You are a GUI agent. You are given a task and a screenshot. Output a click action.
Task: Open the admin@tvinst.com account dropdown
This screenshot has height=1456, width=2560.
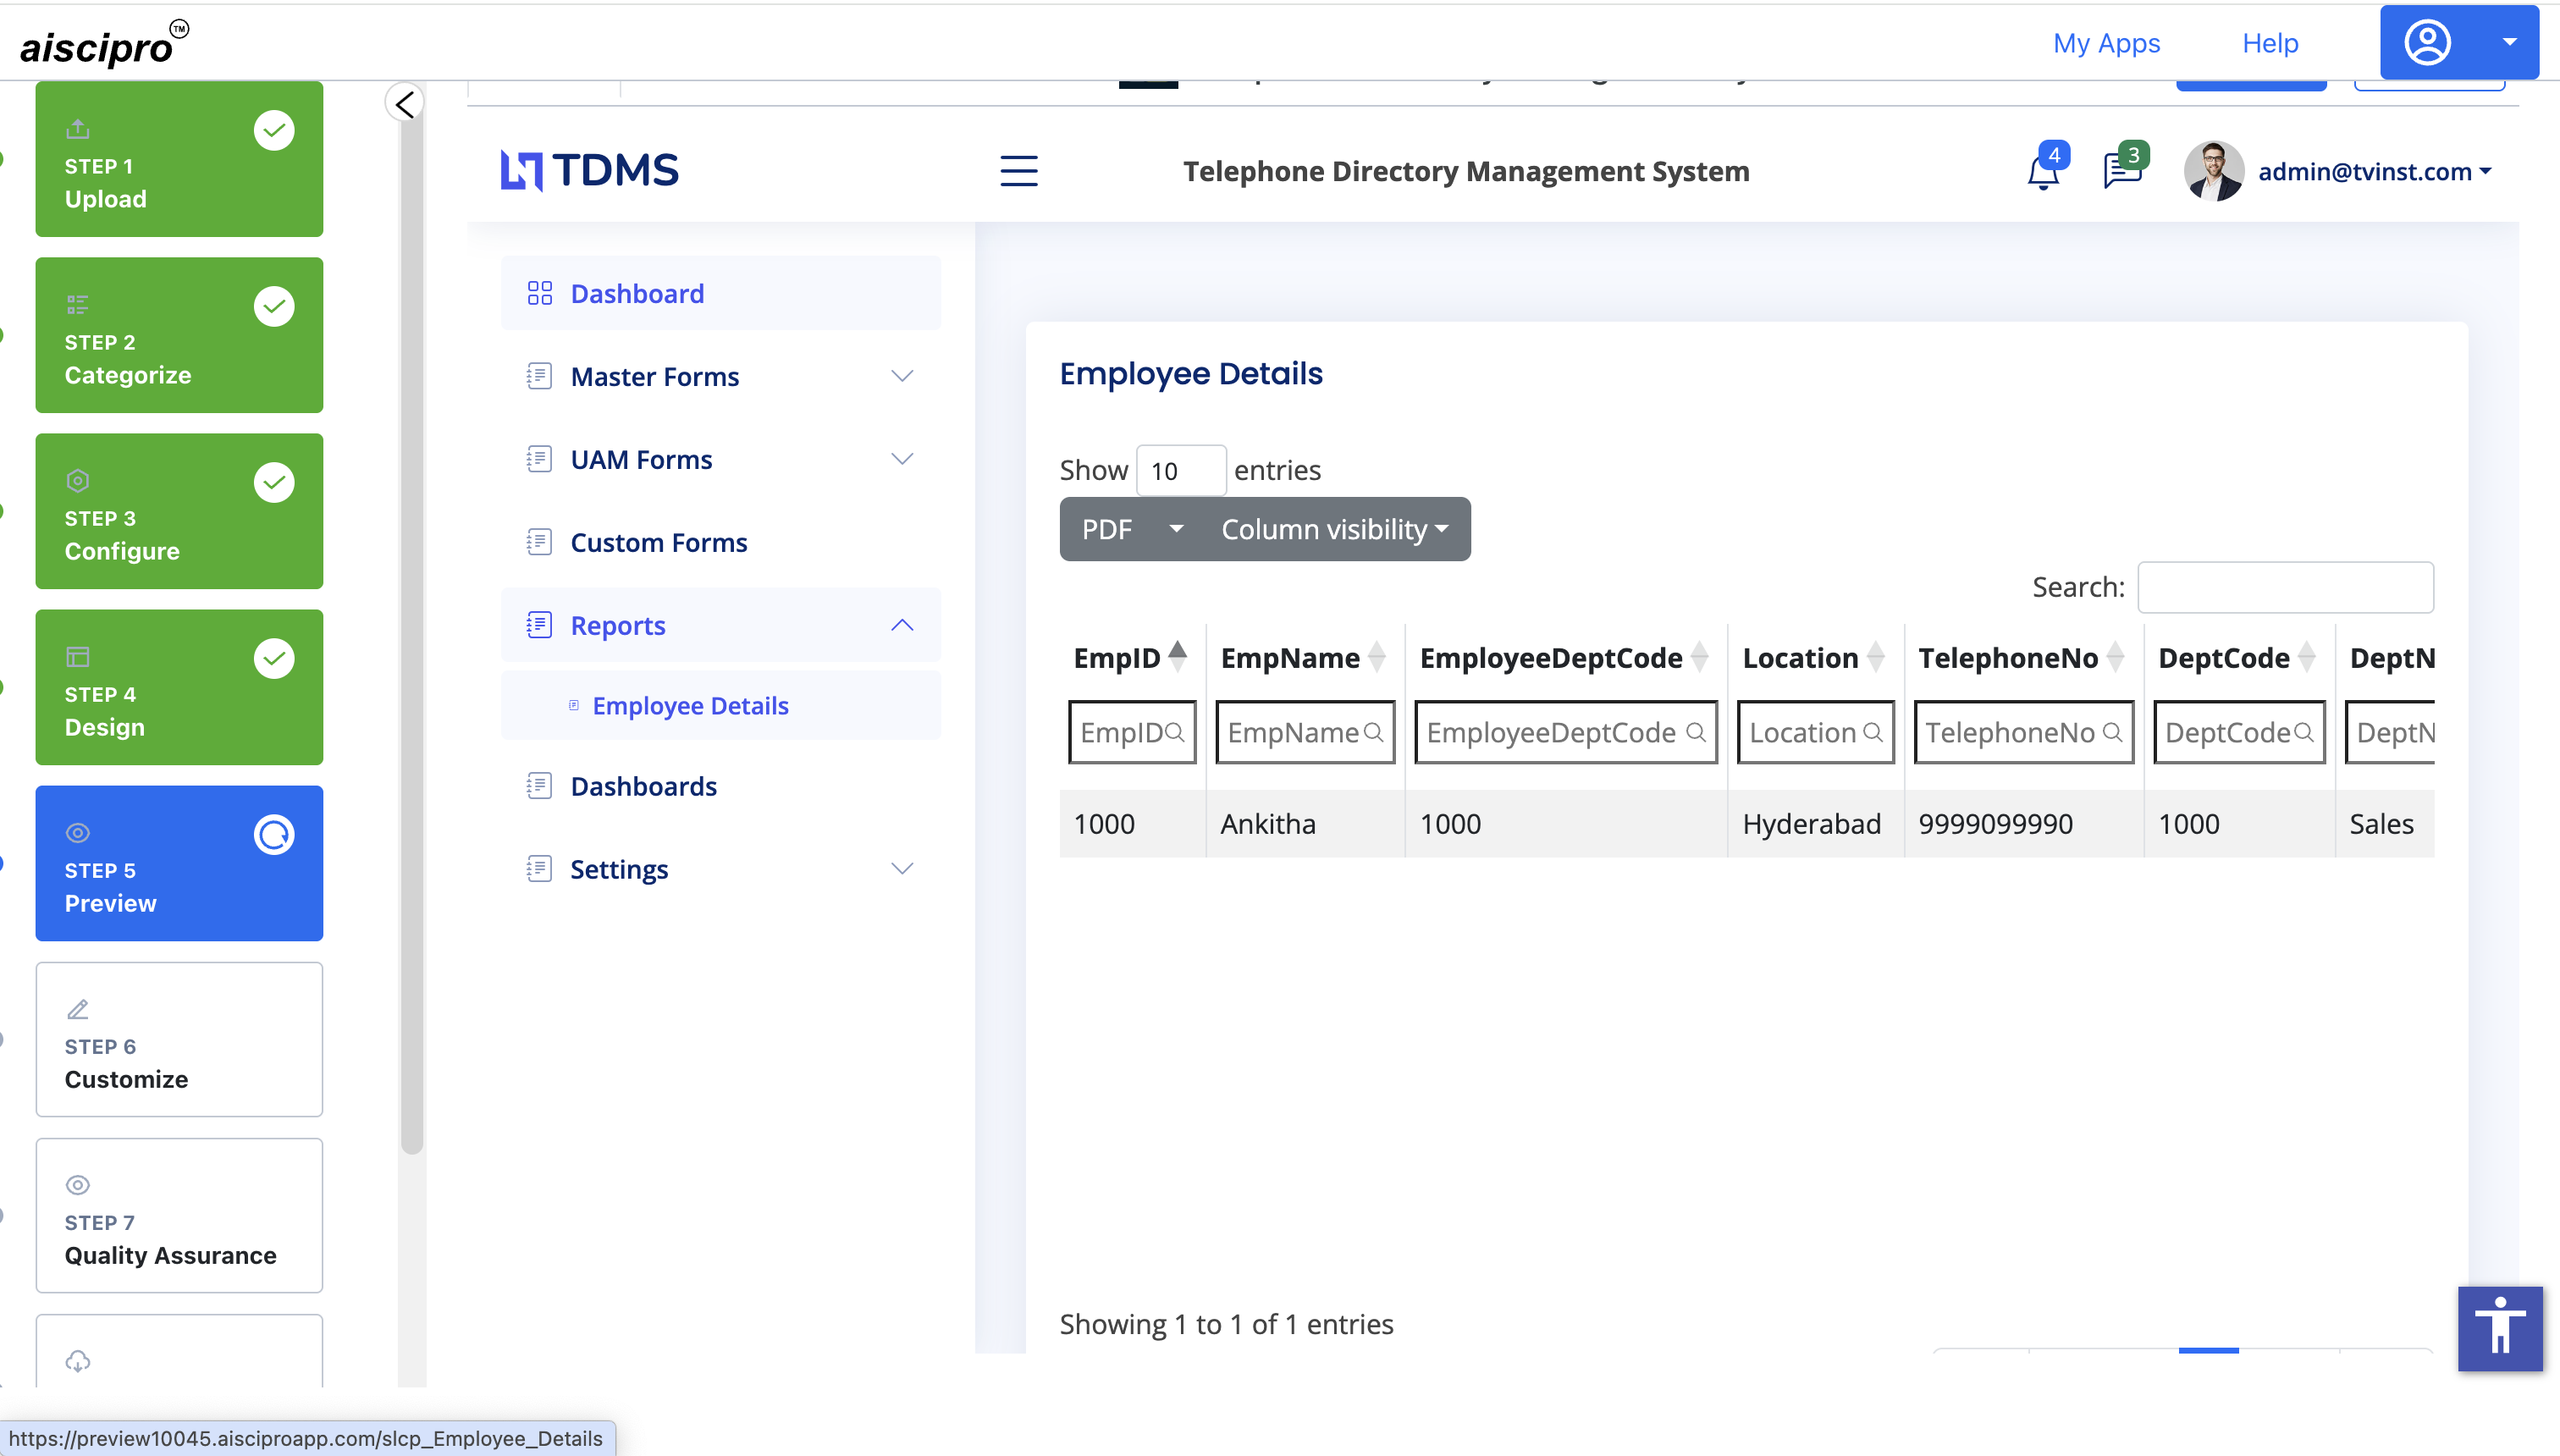[x=2374, y=172]
